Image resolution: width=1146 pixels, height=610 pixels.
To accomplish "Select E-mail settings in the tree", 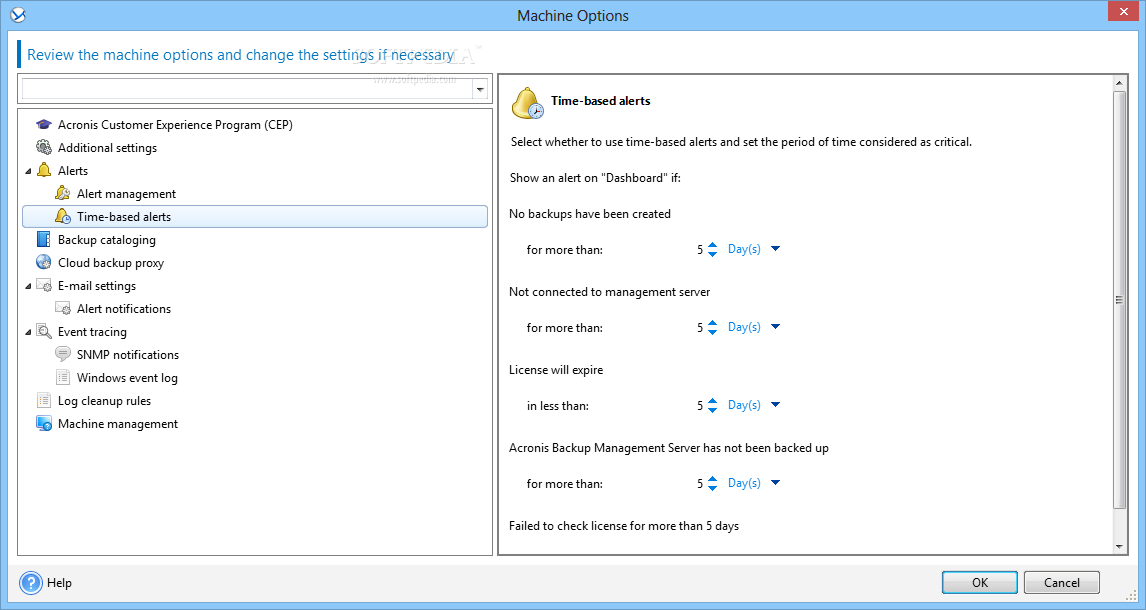I will (x=97, y=286).
